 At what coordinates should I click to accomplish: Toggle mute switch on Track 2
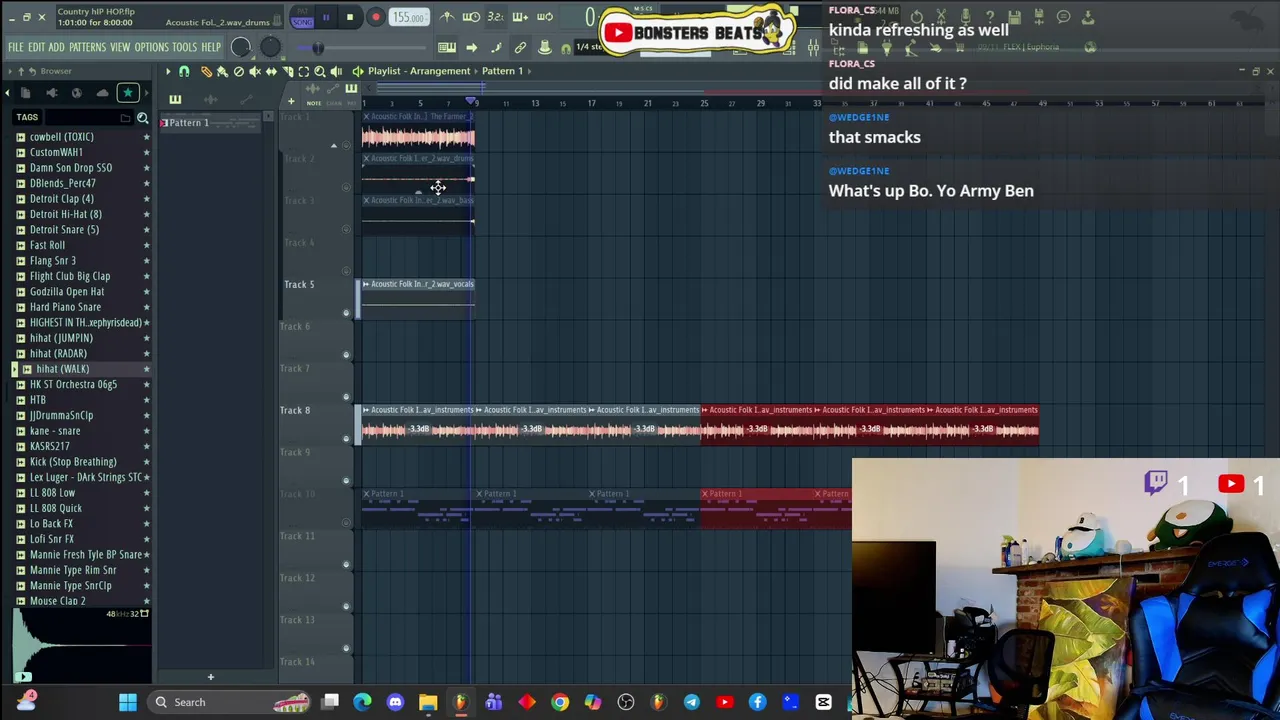pos(346,187)
